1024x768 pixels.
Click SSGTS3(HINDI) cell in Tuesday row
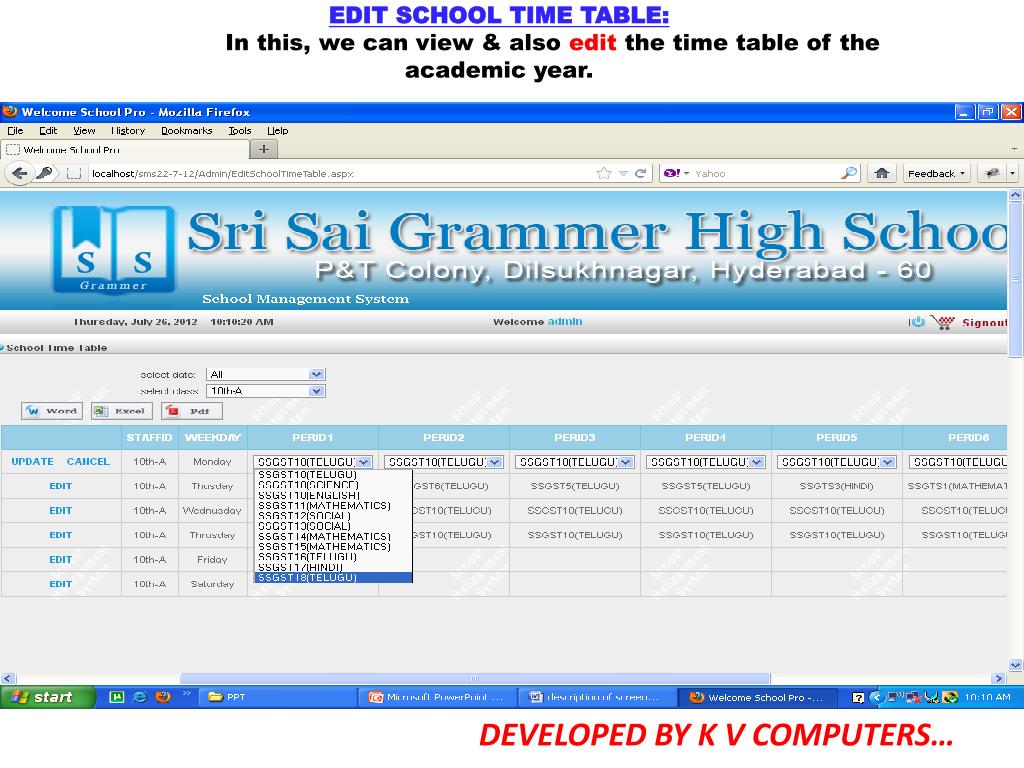[837, 486]
